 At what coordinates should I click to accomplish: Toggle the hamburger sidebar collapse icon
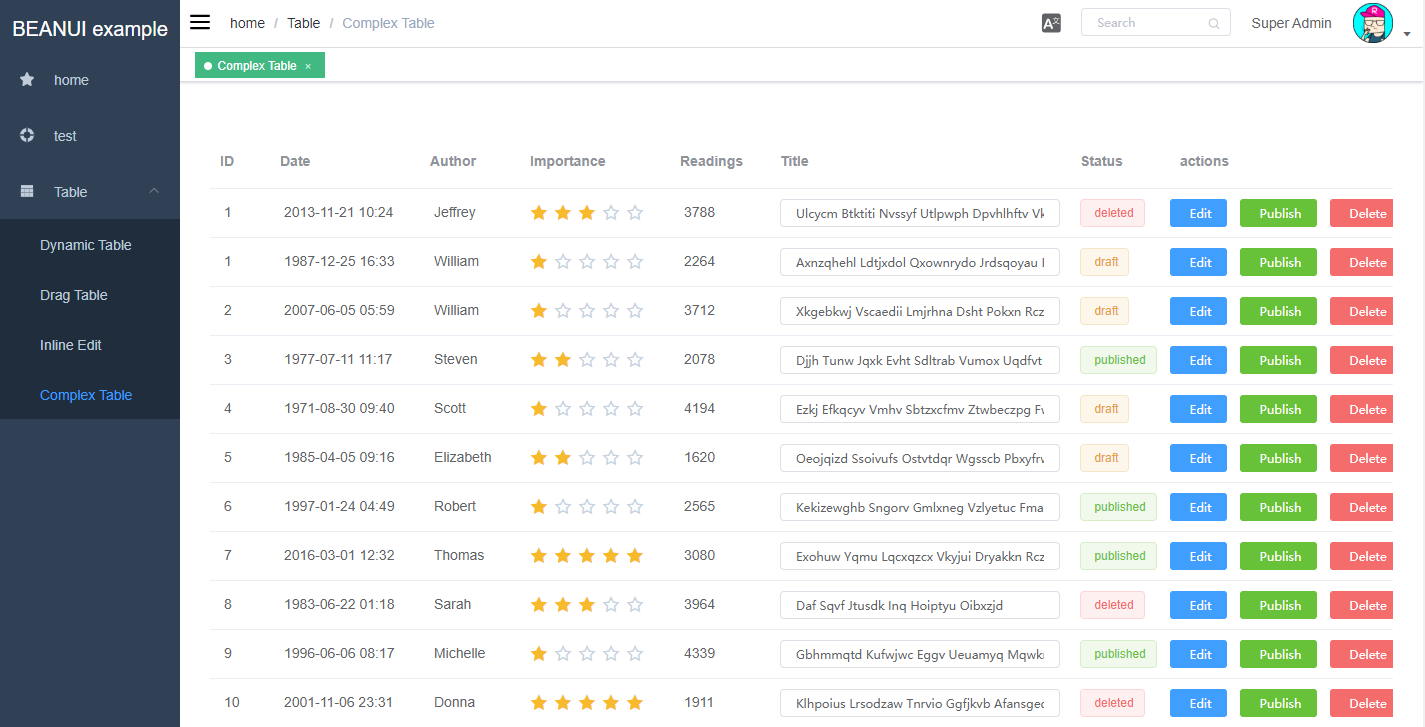tap(200, 23)
